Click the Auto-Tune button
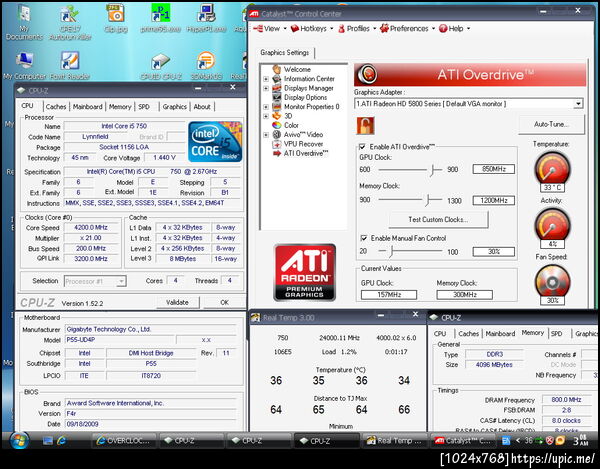Image resolution: width=600 pixels, height=469 pixels. tap(551, 124)
